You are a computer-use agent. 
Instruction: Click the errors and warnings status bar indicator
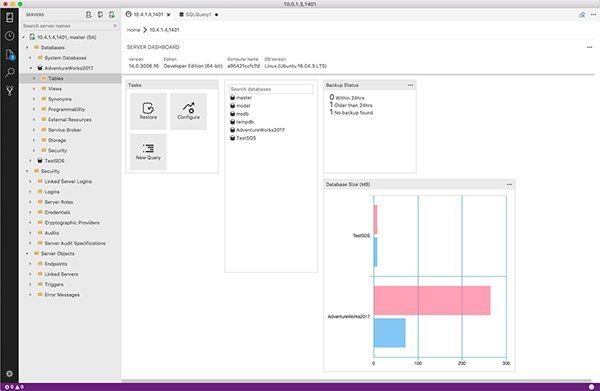pyautogui.click(x=14, y=387)
